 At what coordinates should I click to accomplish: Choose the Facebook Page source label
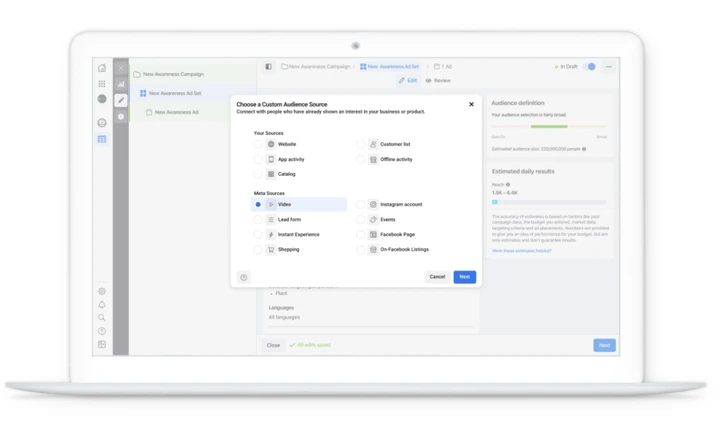tap(397, 235)
